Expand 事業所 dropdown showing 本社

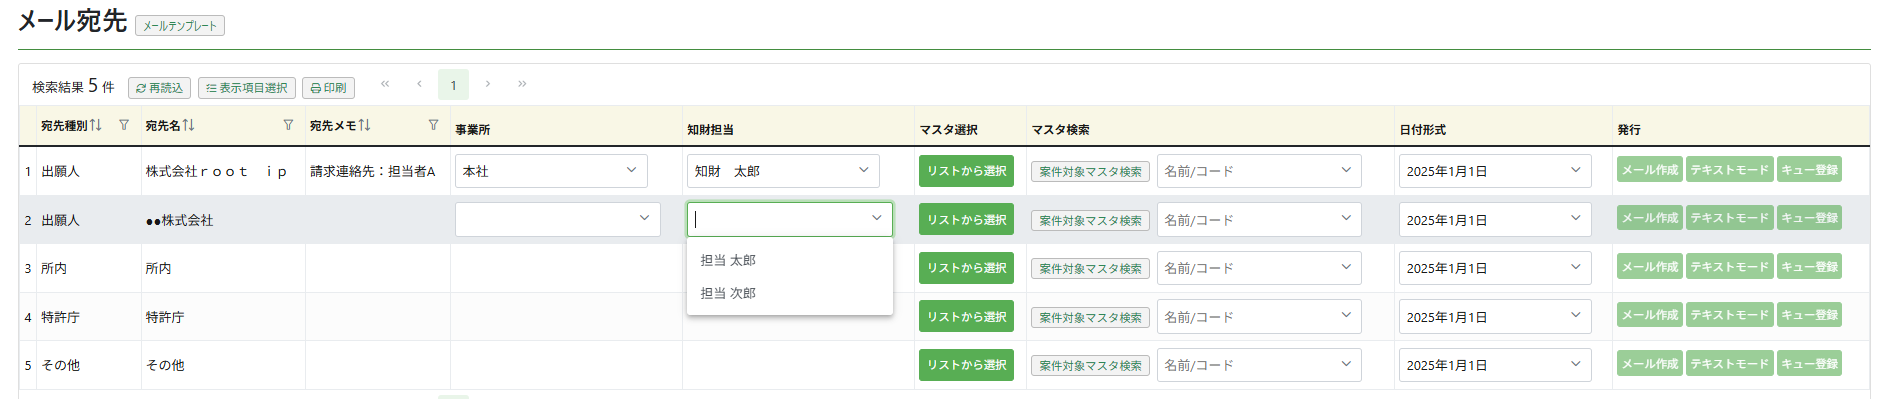coord(551,171)
